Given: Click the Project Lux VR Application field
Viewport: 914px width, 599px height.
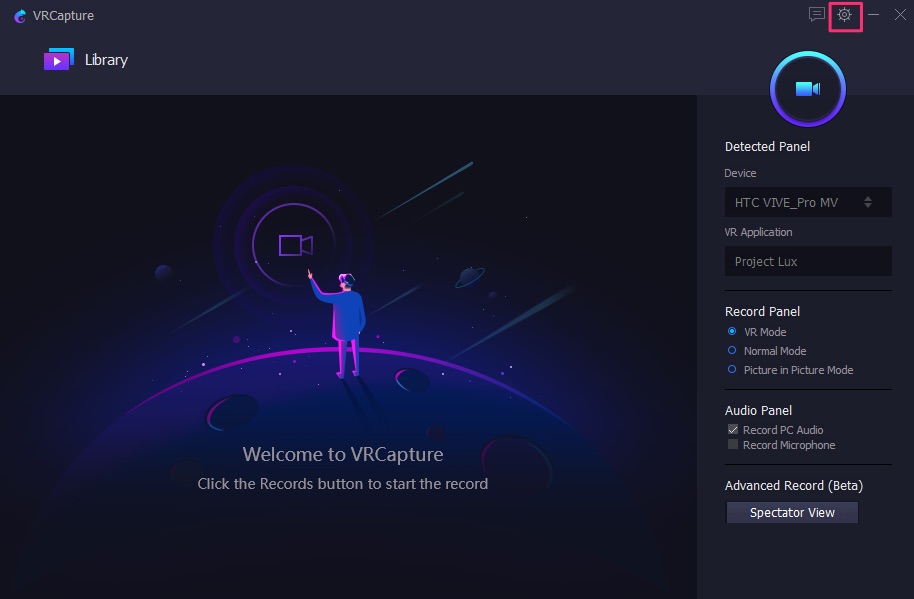Looking at the screenshot, I should (x=808, y=261).
